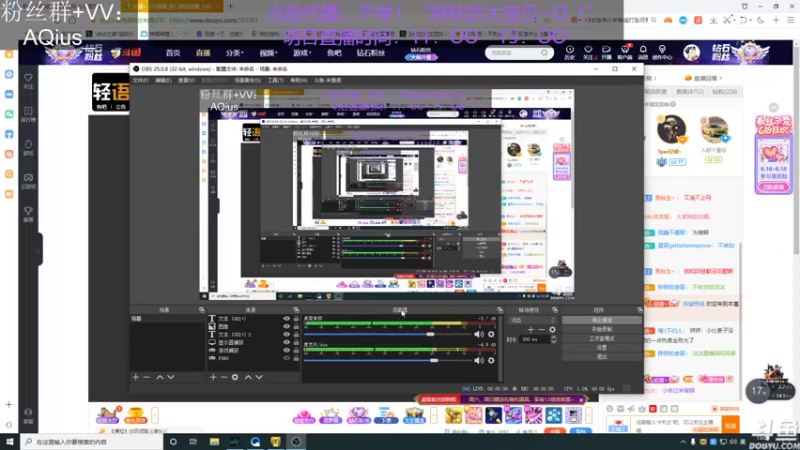Click the 退出 exit button in OBS
This screenshot has height=450, width=800.
click(x=602, y=357)
